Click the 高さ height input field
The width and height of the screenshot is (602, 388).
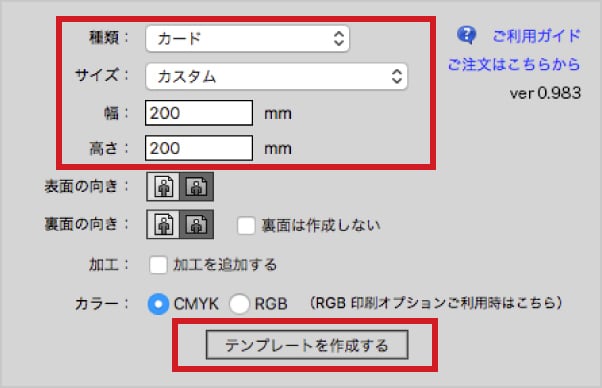(x=199, y=148)
